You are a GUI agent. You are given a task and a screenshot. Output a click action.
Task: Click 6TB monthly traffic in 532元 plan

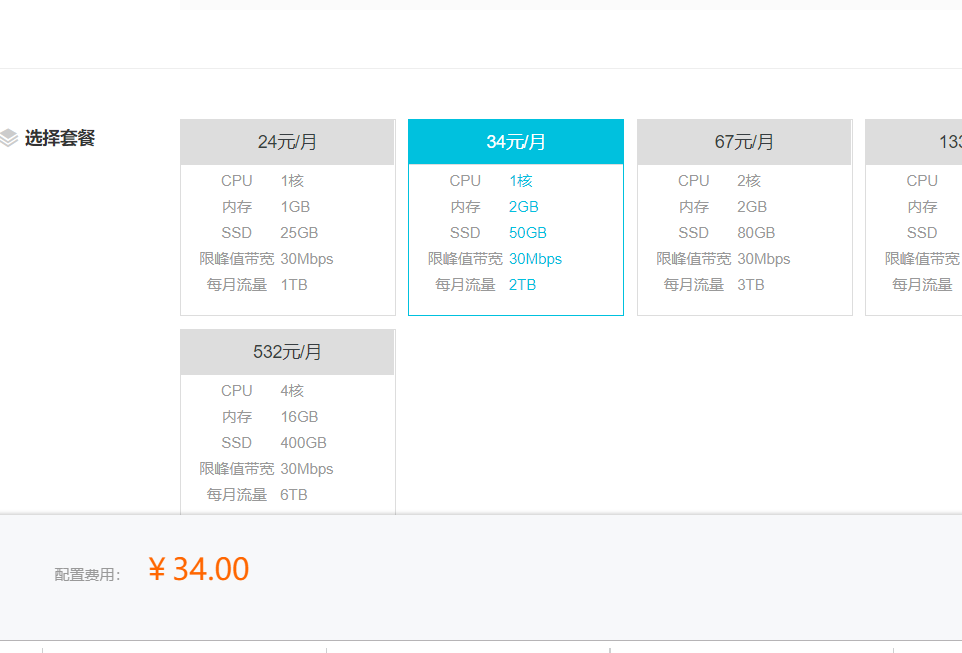pyautogui.click(x=294, y=495)
